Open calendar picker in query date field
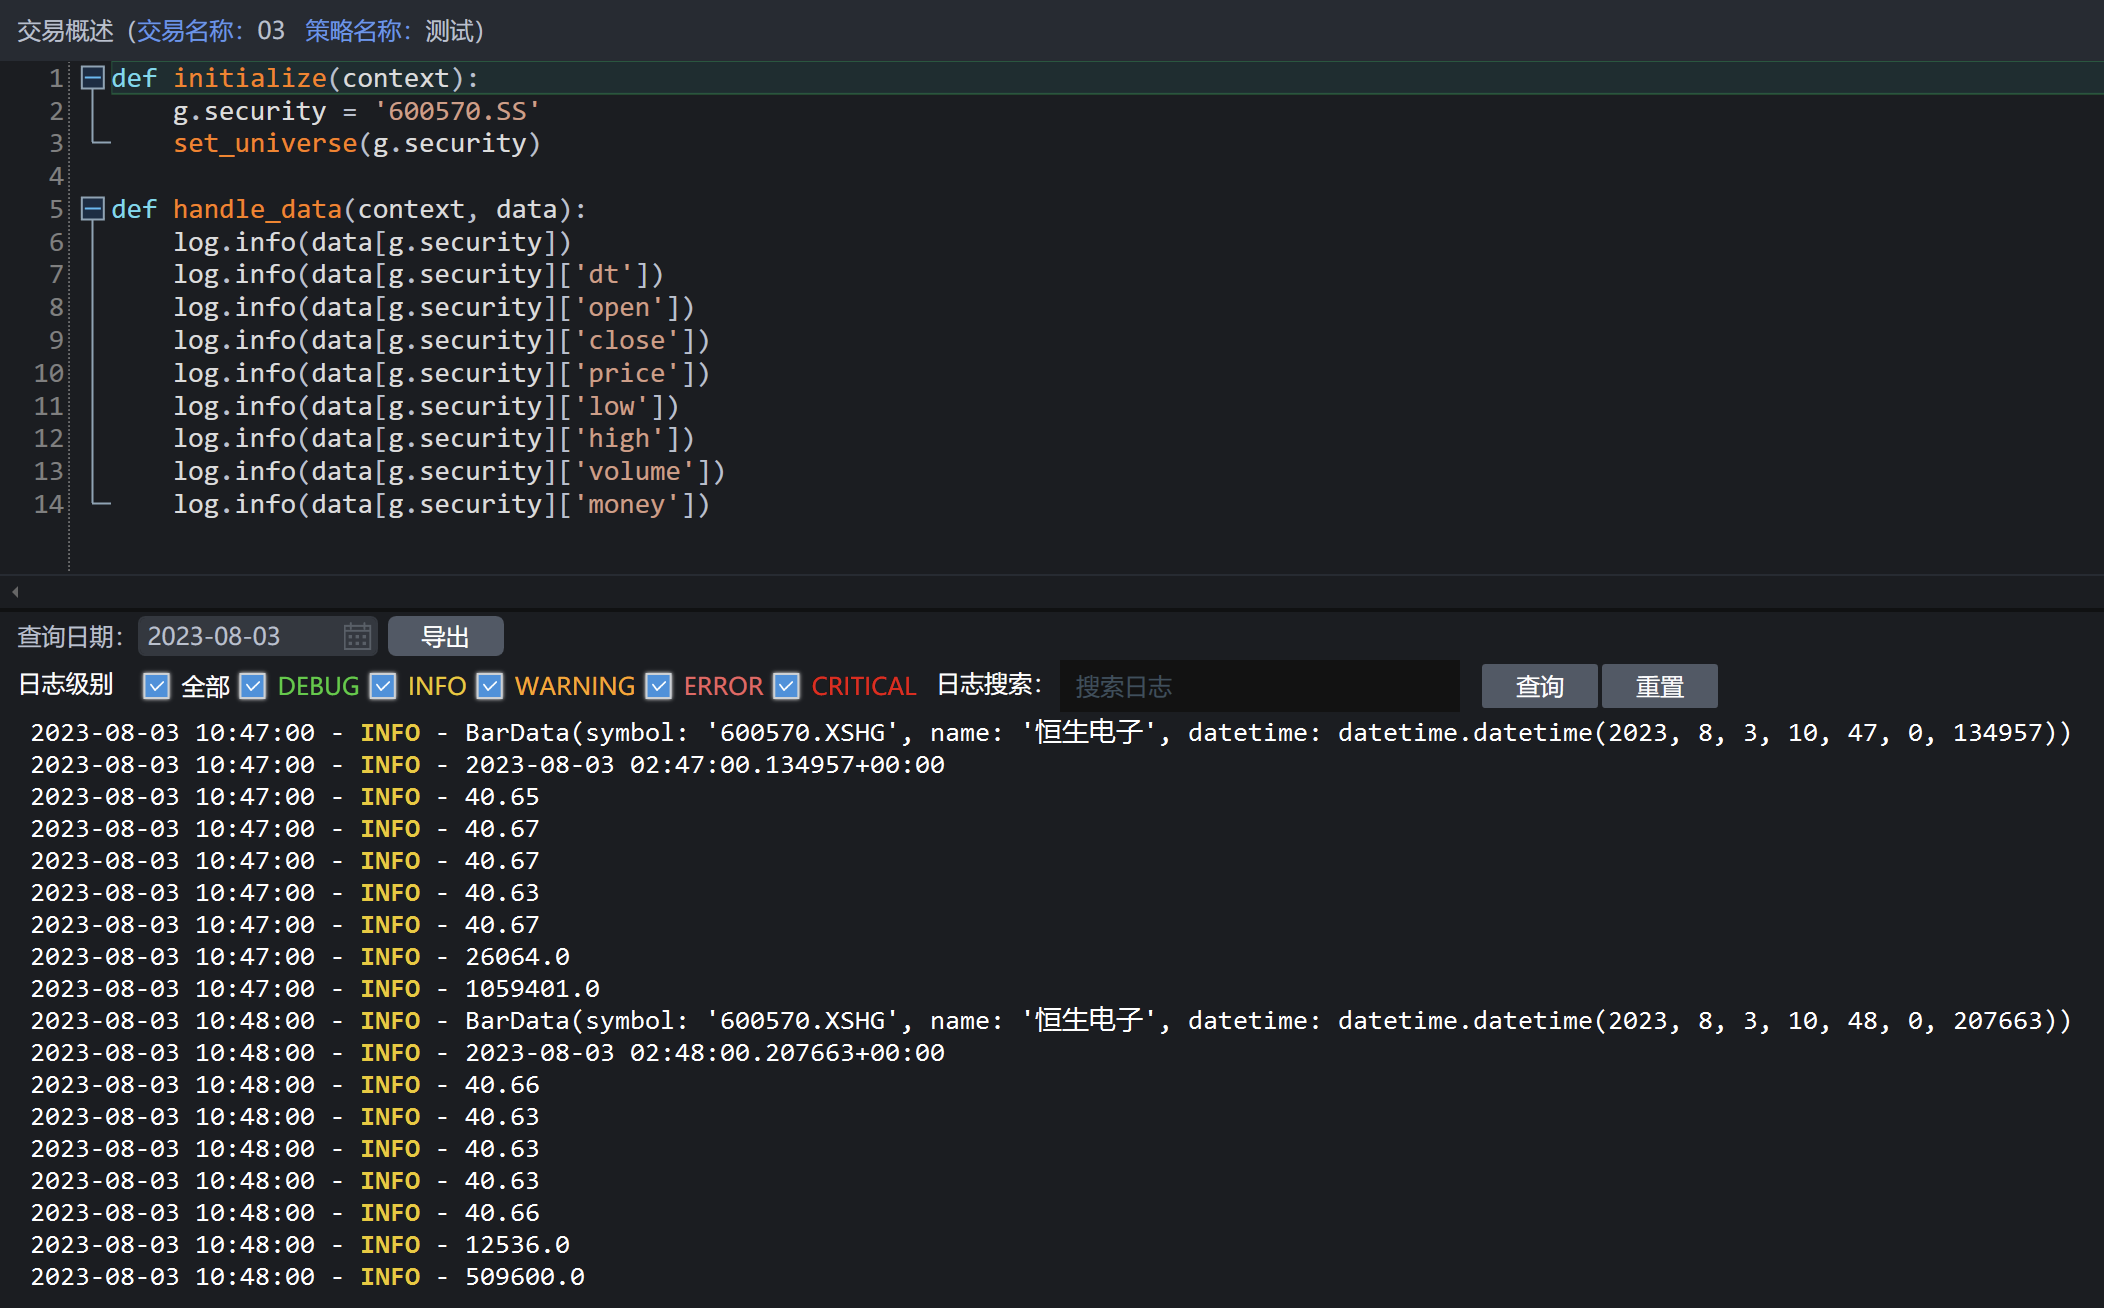Image resolution: width=2104 pixels, height=1308 pixels. [357, 636]
